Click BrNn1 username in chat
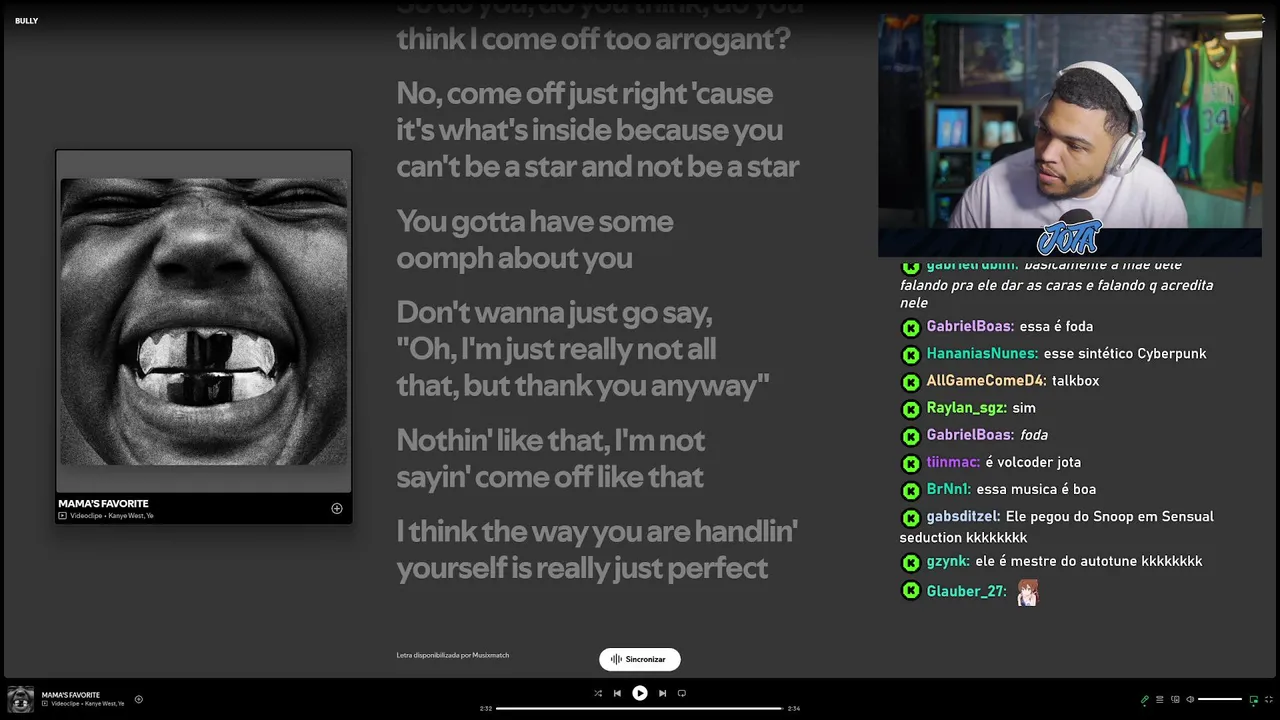Viewport: 1280px width, 720px height. 949,489
